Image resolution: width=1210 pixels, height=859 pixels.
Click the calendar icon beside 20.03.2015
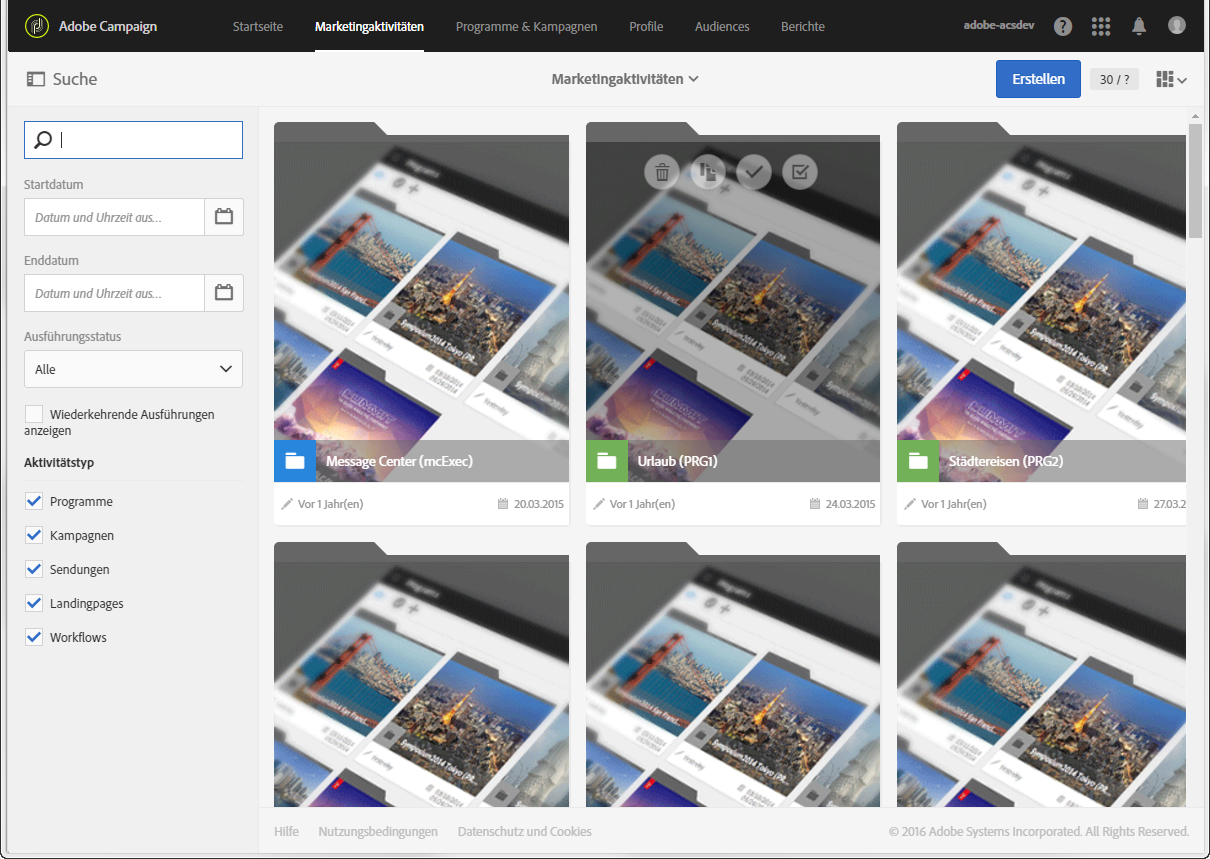tap(503, 504)
